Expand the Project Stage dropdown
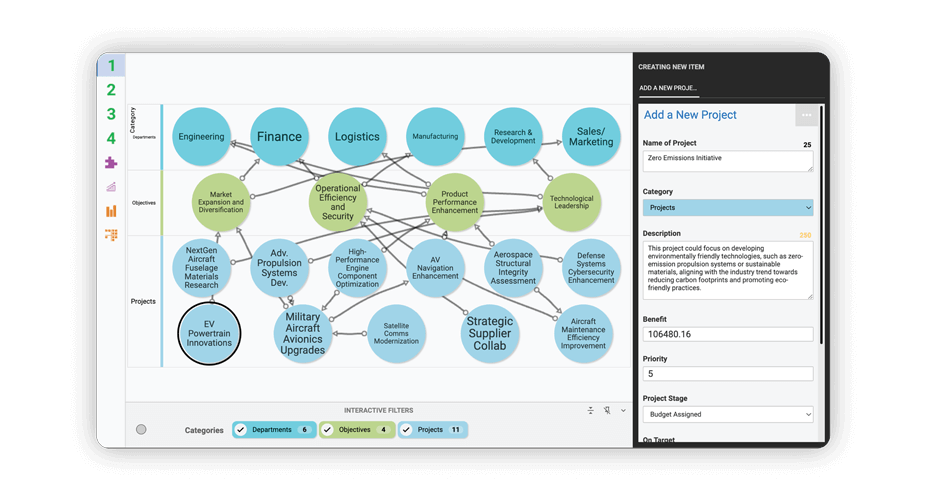926x500 pixels. pos(727,414)
